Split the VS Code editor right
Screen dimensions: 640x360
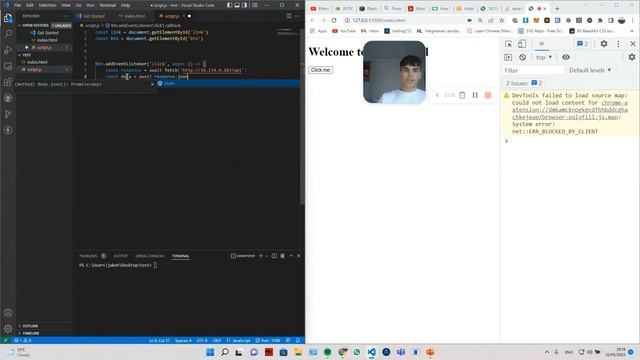coord(289,16)
